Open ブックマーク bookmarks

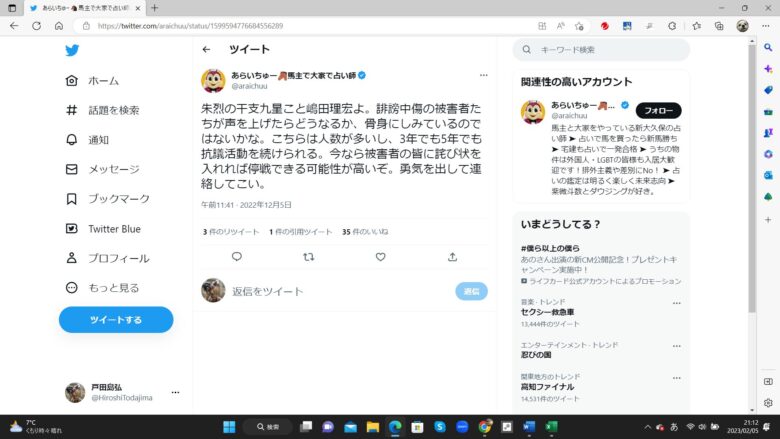[107, 199]
